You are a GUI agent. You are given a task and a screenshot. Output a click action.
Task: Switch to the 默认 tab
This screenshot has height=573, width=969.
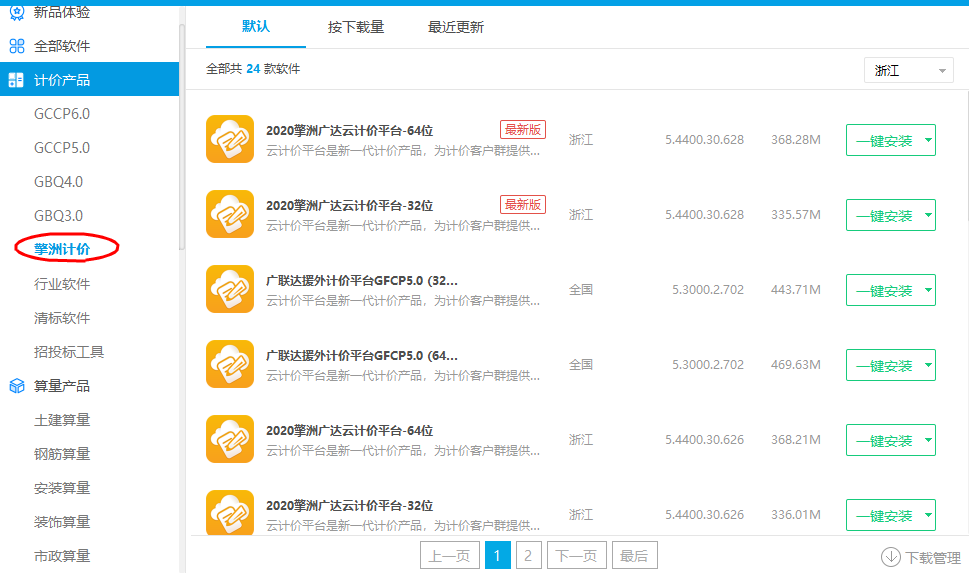(x=256, y=26)
